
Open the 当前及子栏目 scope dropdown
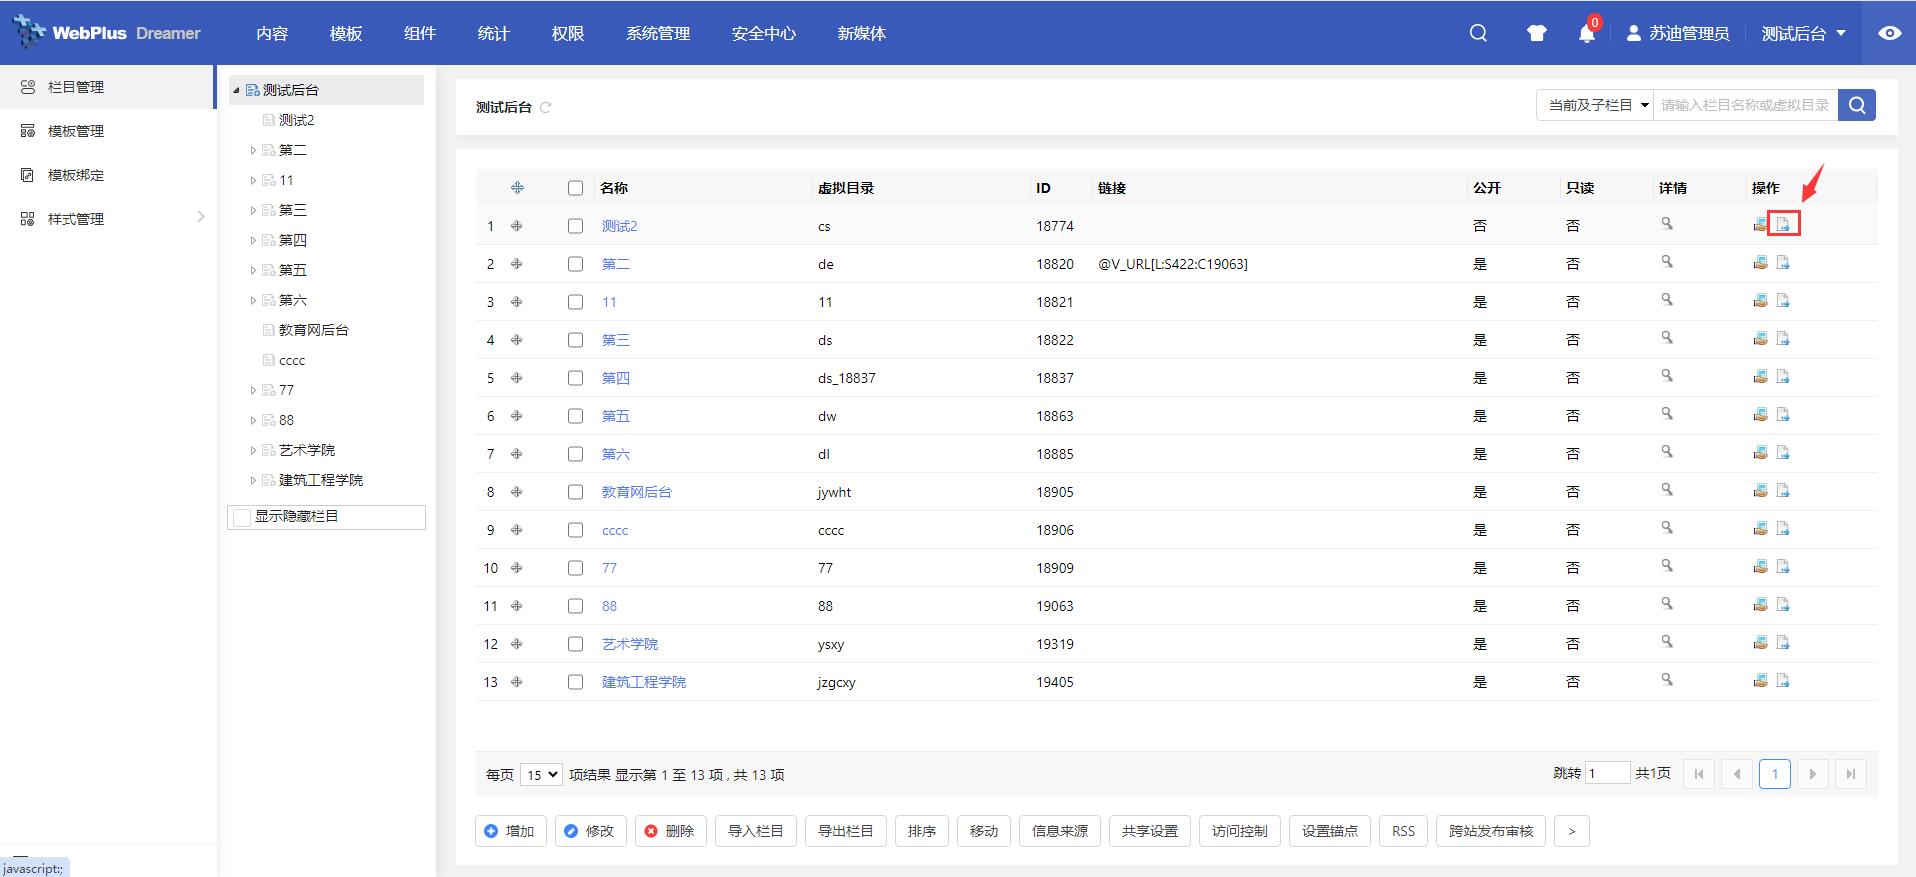coord(1595,105)
